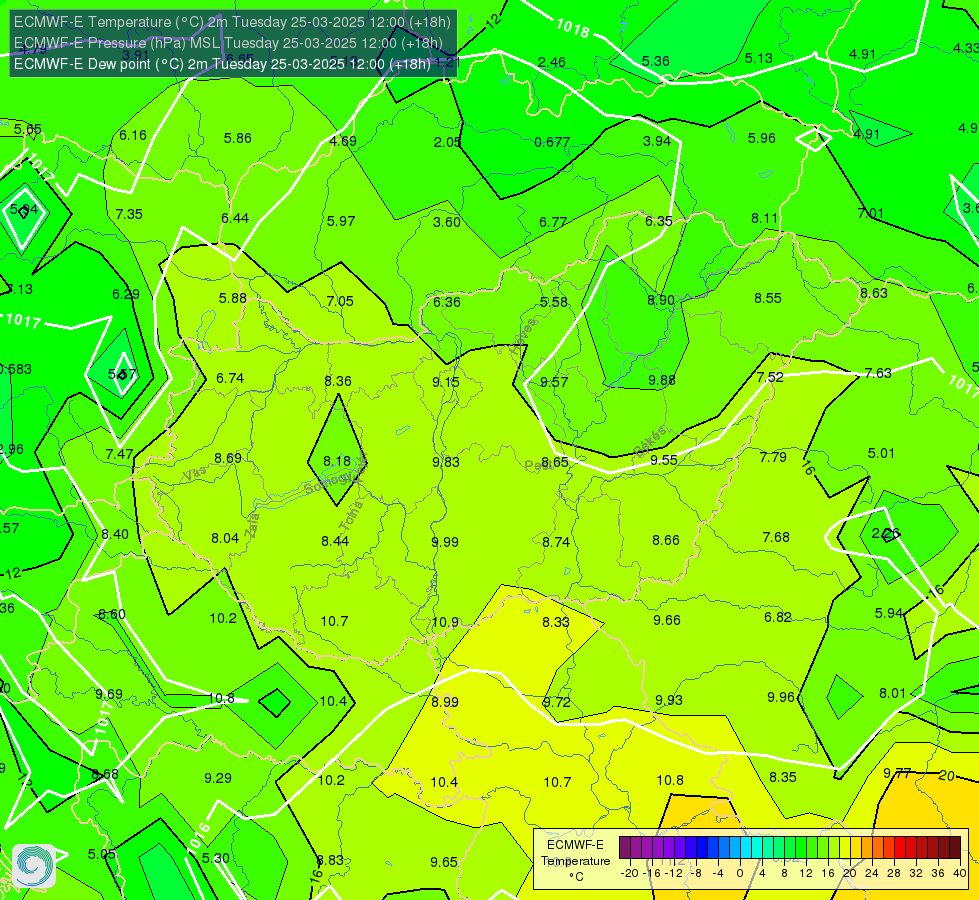Click the 2.46 dew point value

point(552,62)
